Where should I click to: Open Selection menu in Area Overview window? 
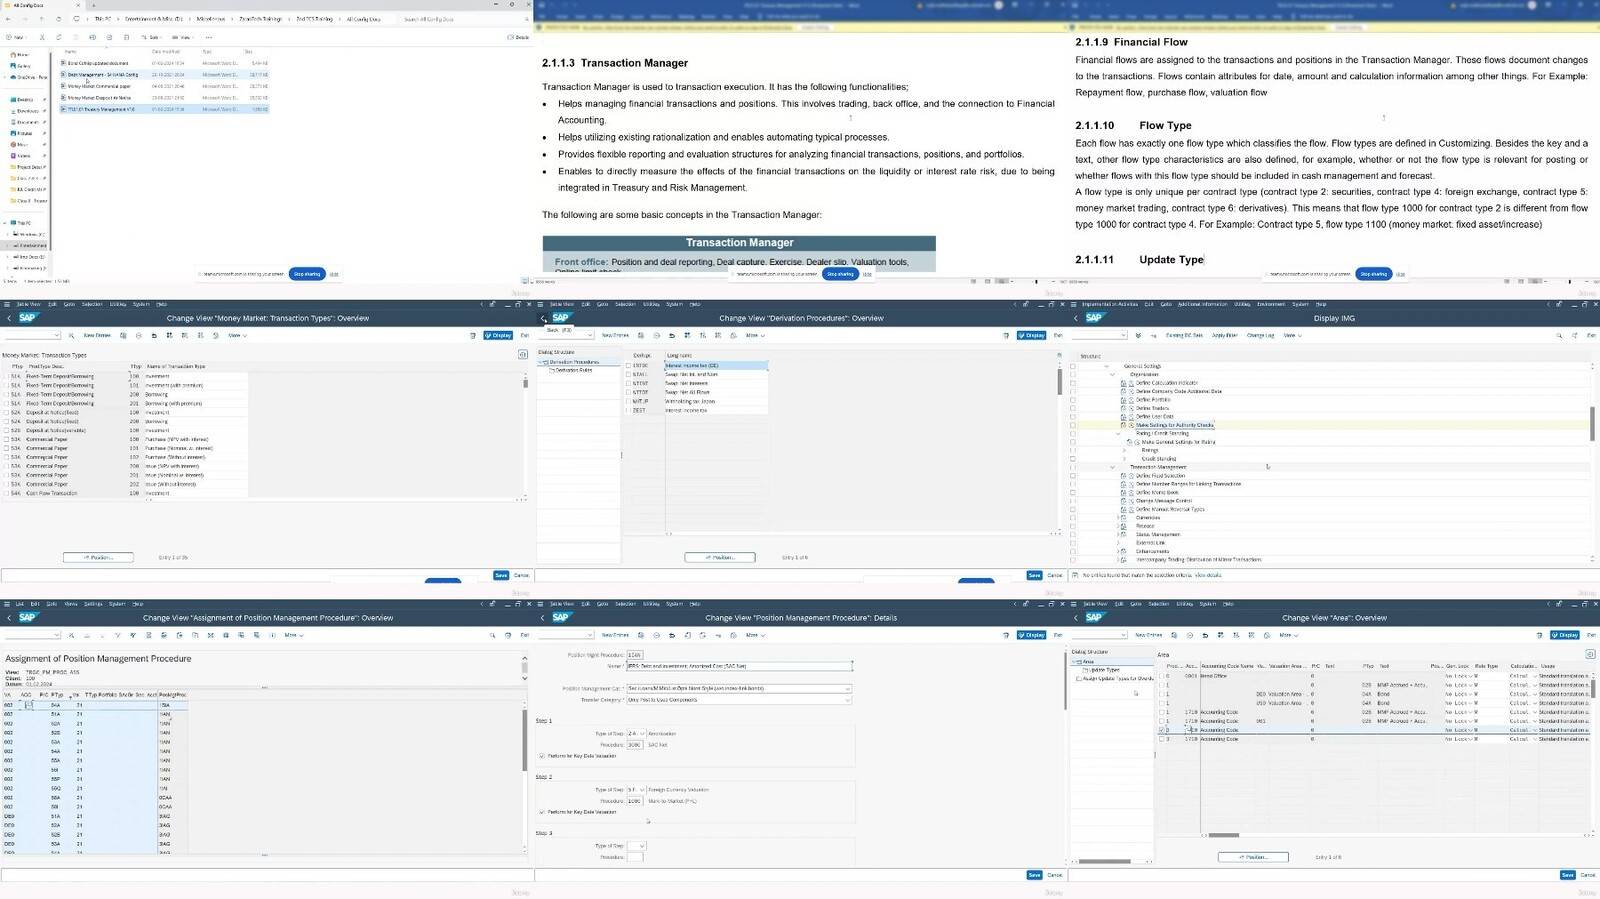coord(1159,604)
